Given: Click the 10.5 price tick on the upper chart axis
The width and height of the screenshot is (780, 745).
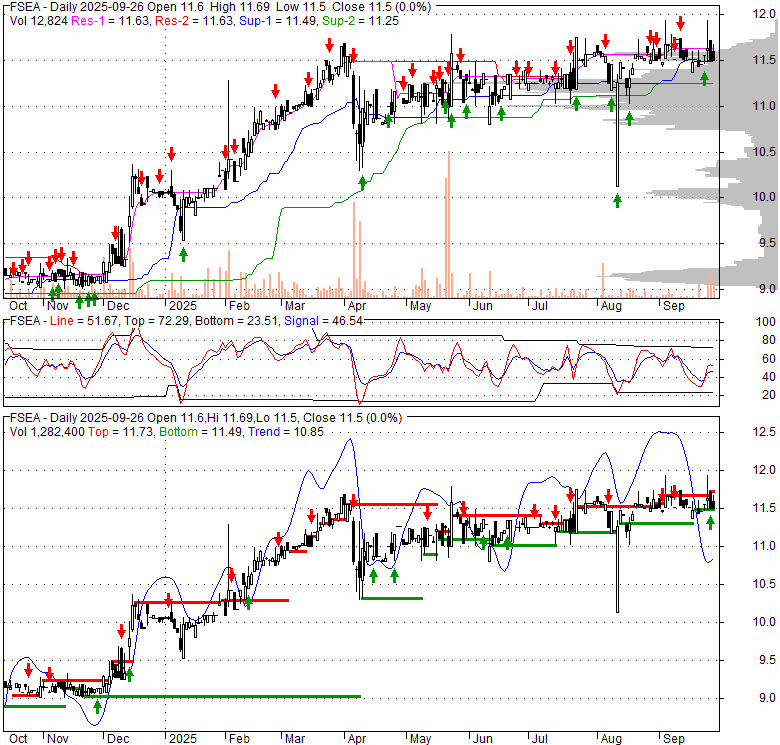Looking at the screenshot, I should (x=764, y=152).
